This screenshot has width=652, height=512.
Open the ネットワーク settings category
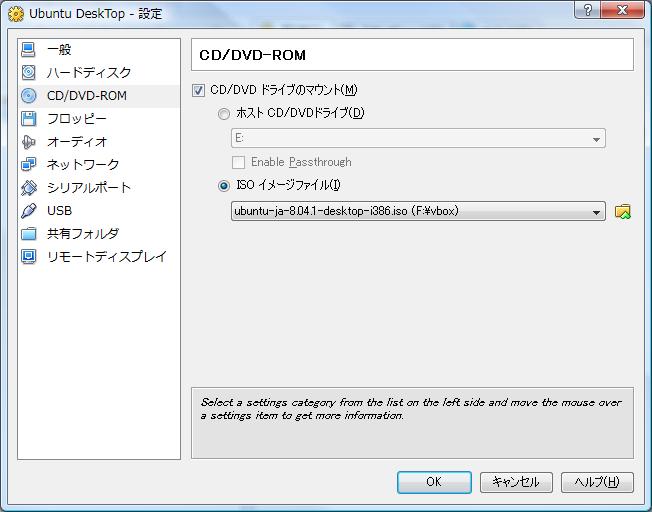99,165
